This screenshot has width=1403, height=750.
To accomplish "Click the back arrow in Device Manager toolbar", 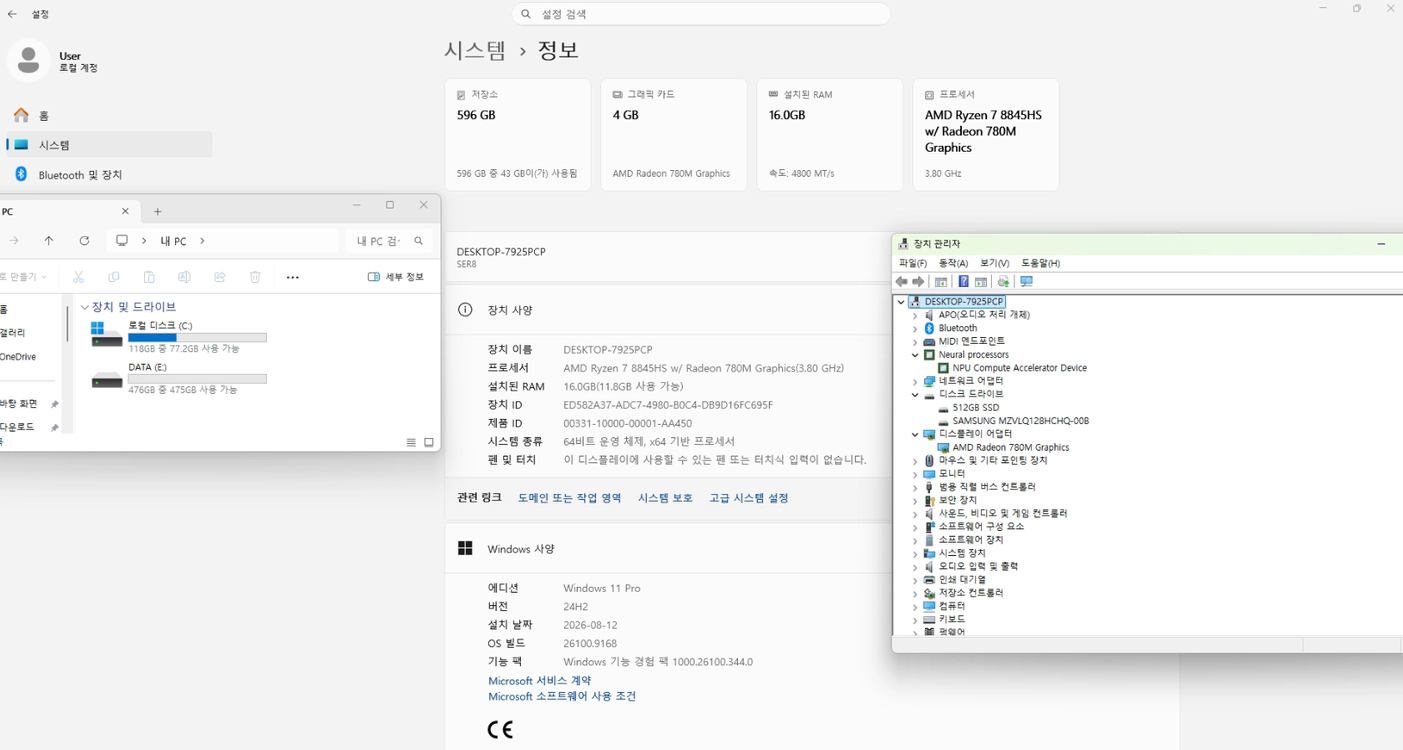I will coord(902,282).
